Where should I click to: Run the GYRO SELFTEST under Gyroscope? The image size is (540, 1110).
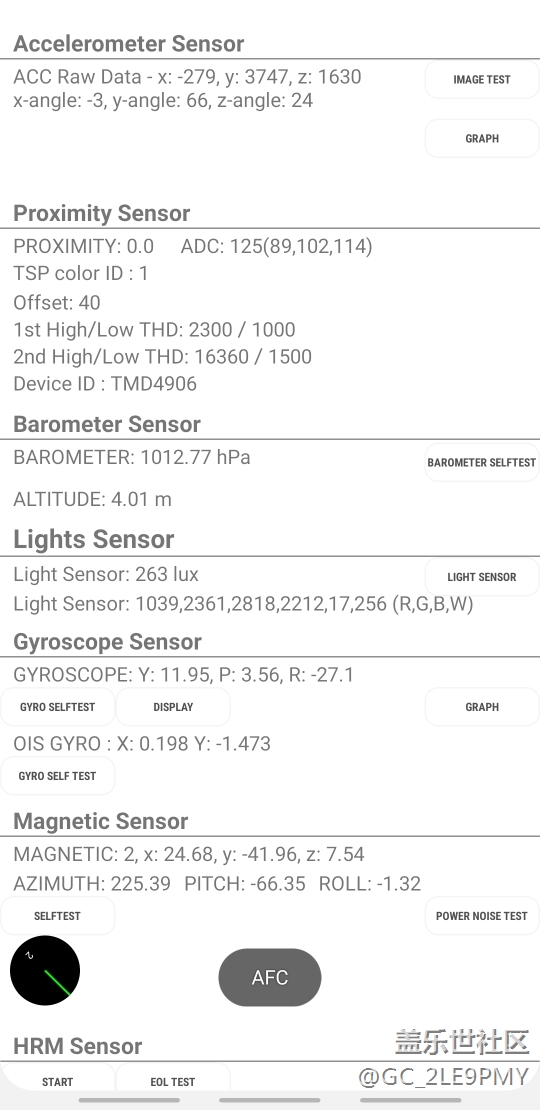pyautogui.click(x=57, y=706)
